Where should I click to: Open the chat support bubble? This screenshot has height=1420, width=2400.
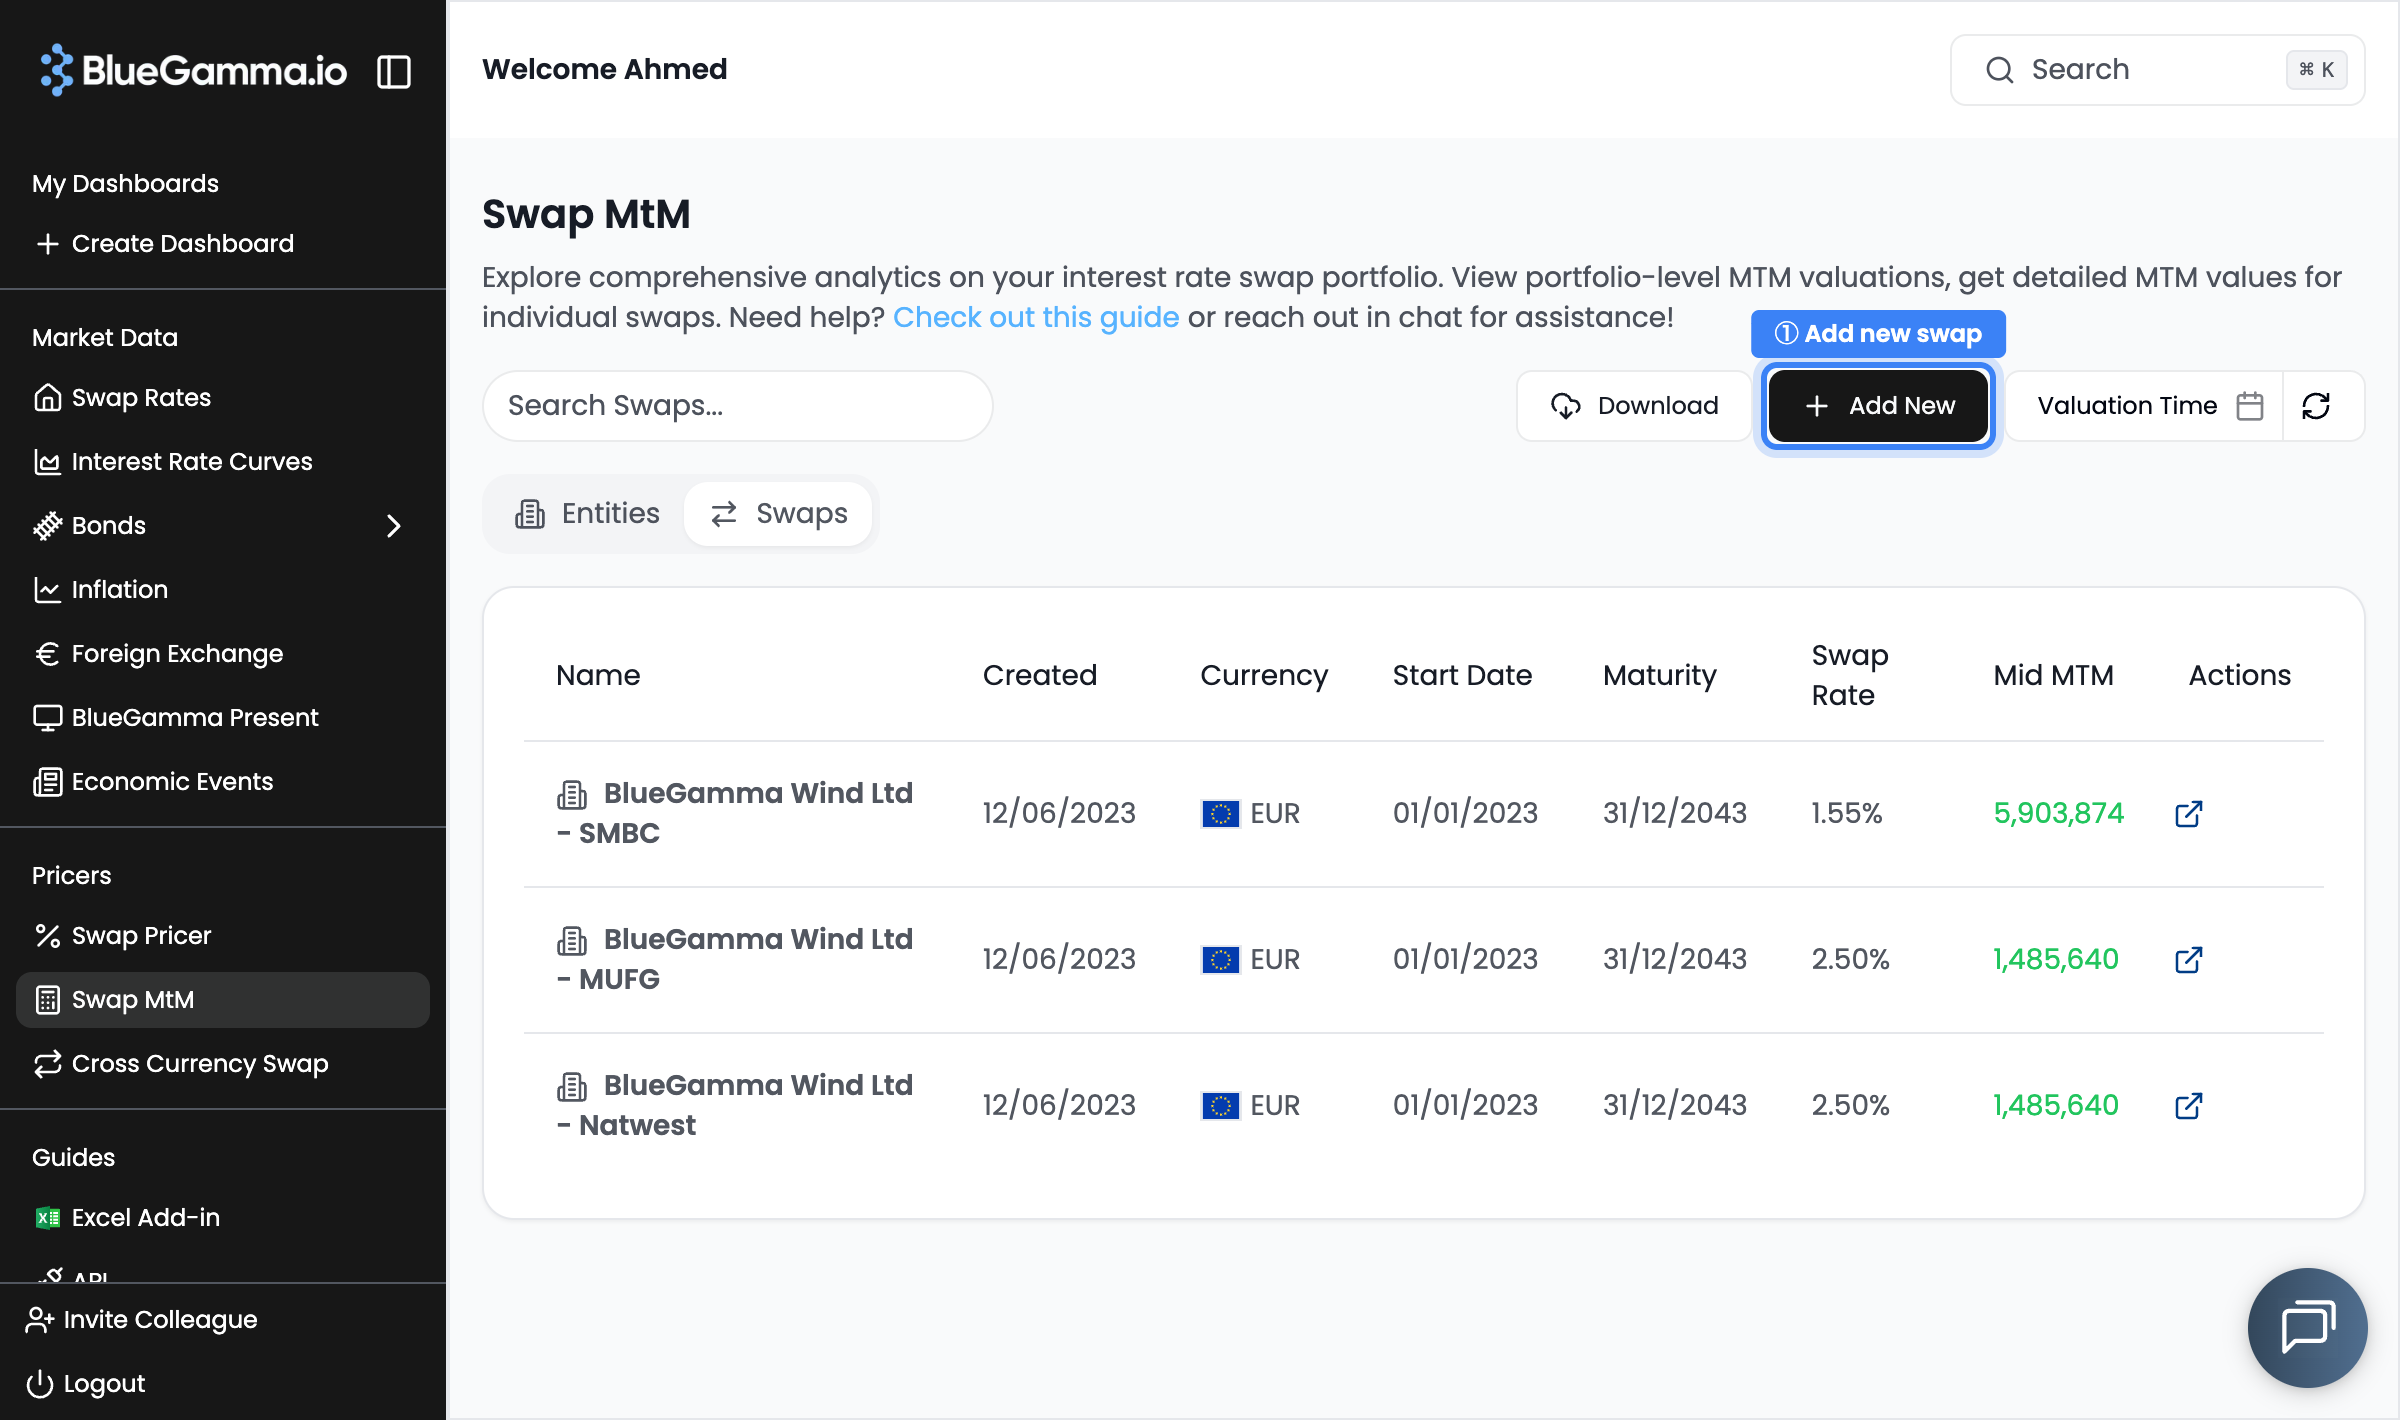[2307, 1327]
